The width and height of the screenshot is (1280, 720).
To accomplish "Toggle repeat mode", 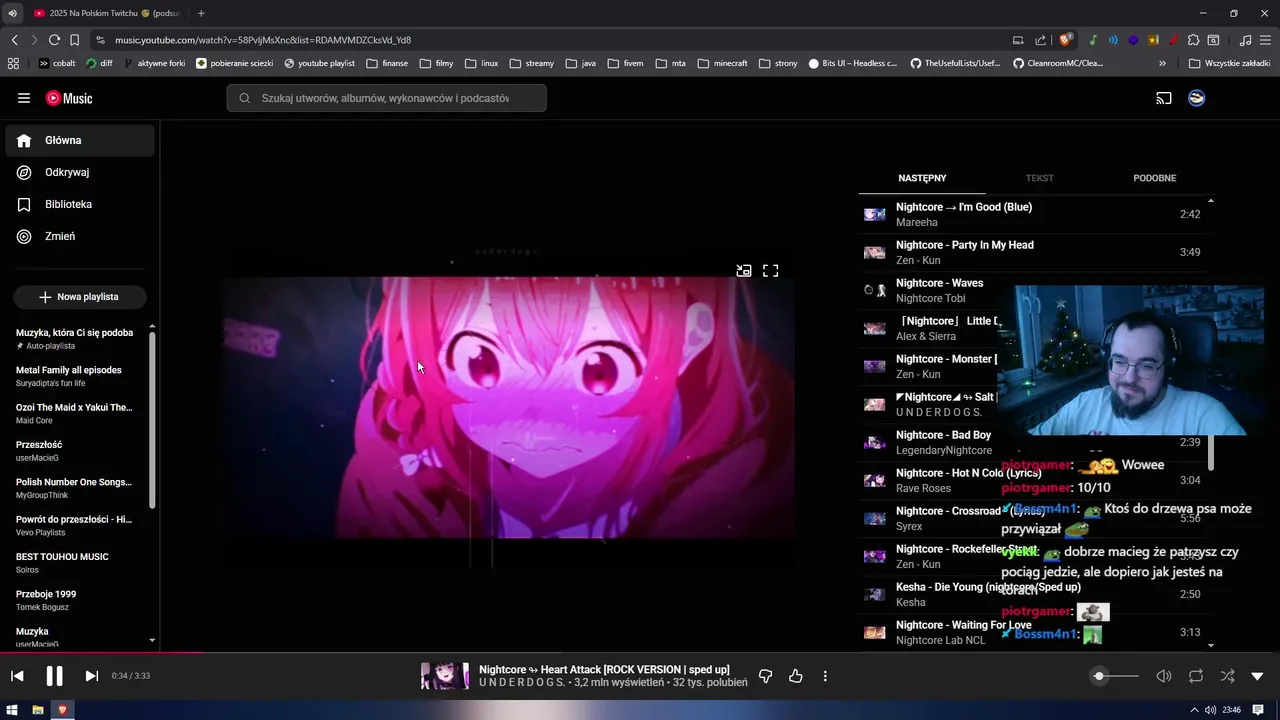I will [1196, 676].
